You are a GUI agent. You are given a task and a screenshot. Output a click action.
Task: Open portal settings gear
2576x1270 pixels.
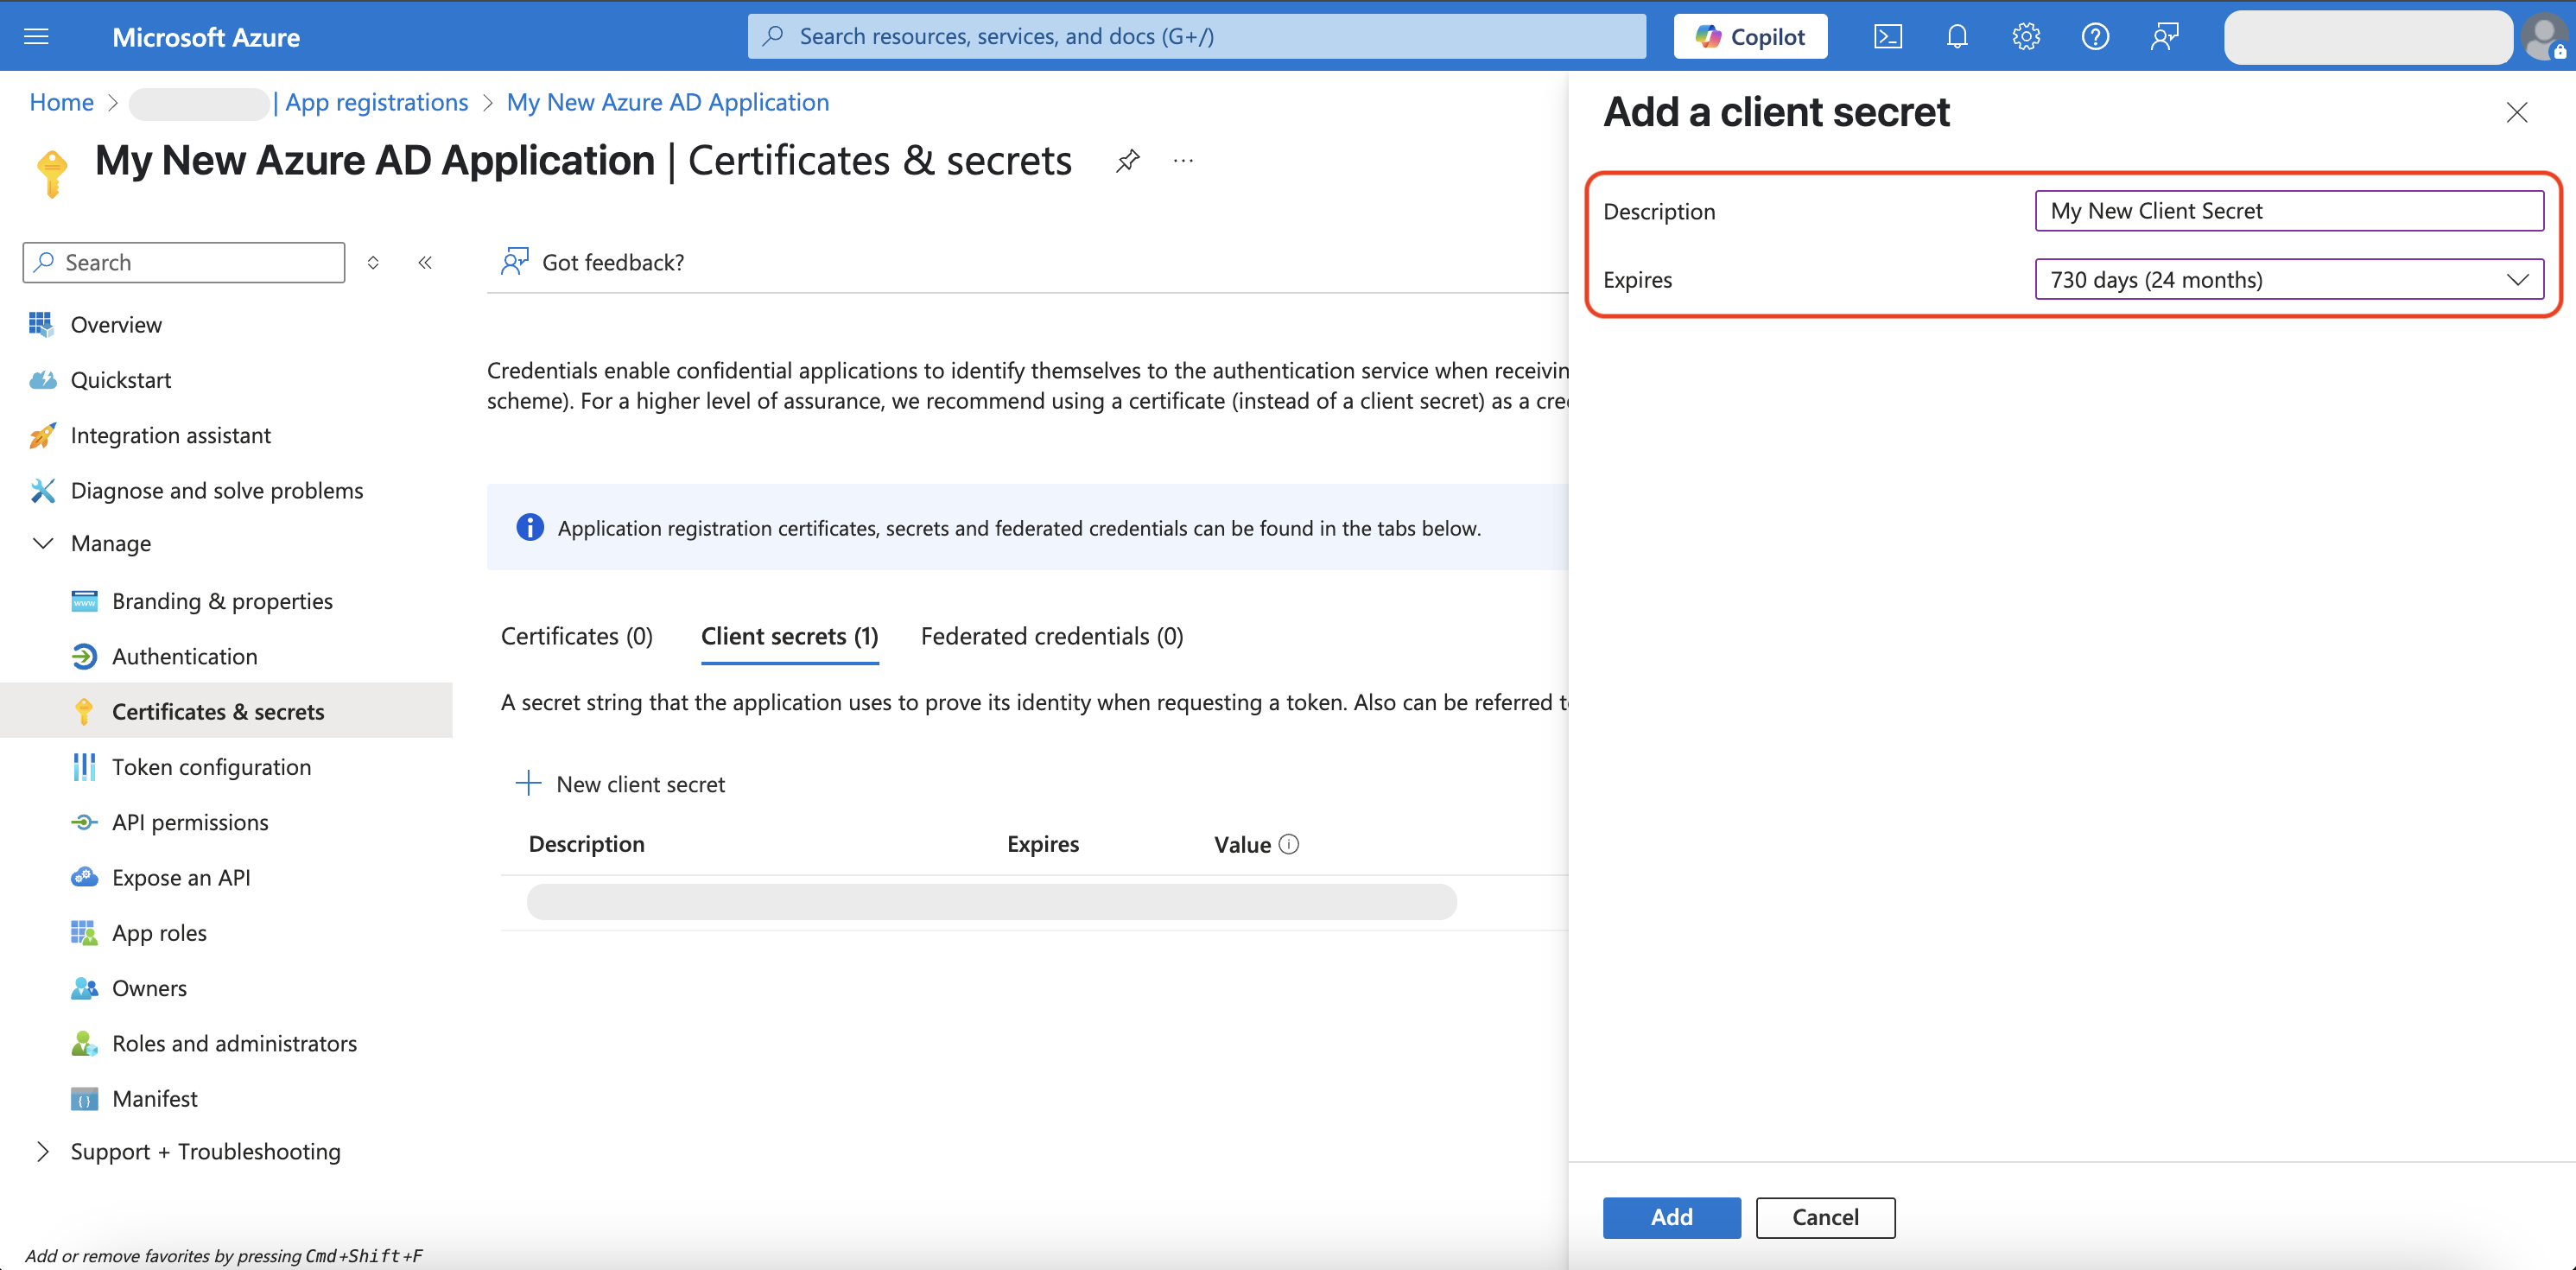2026,37
